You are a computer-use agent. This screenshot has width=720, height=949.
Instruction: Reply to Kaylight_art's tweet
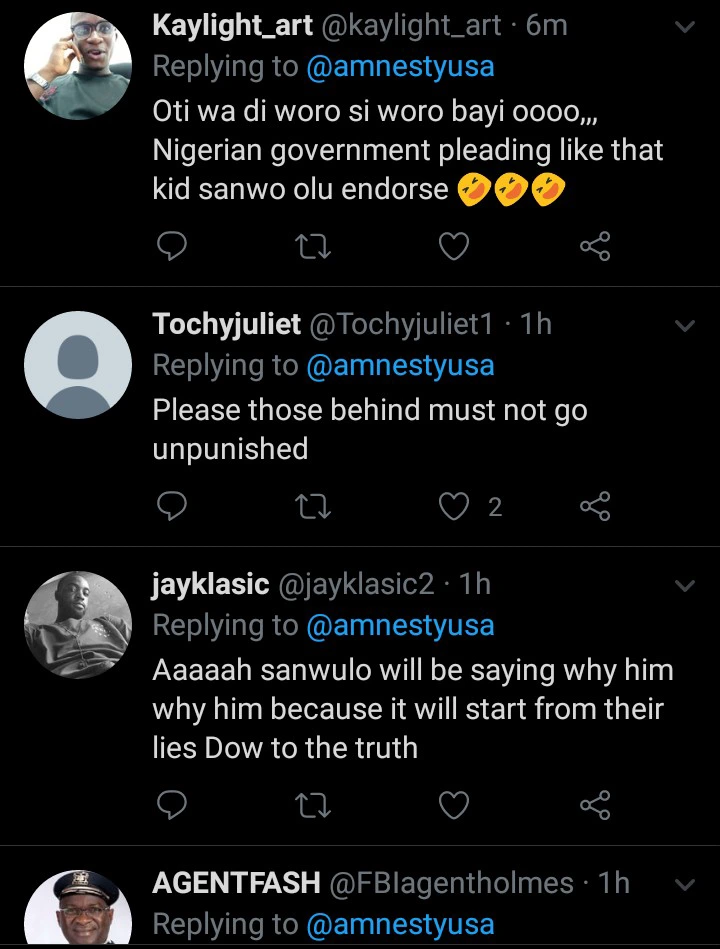point(172,246)
